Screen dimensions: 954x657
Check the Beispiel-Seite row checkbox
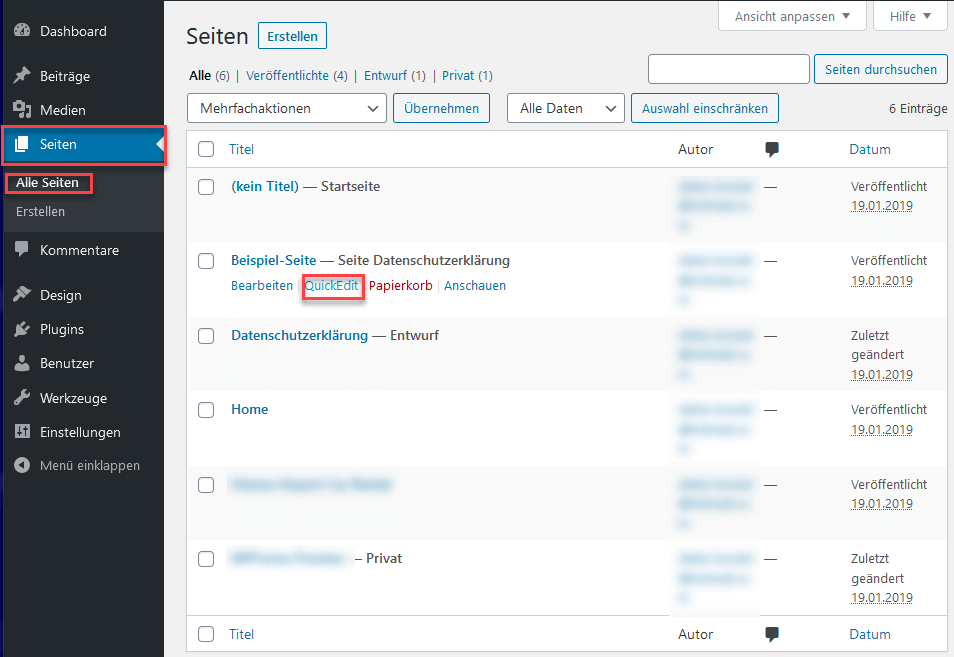coord(206,261)
